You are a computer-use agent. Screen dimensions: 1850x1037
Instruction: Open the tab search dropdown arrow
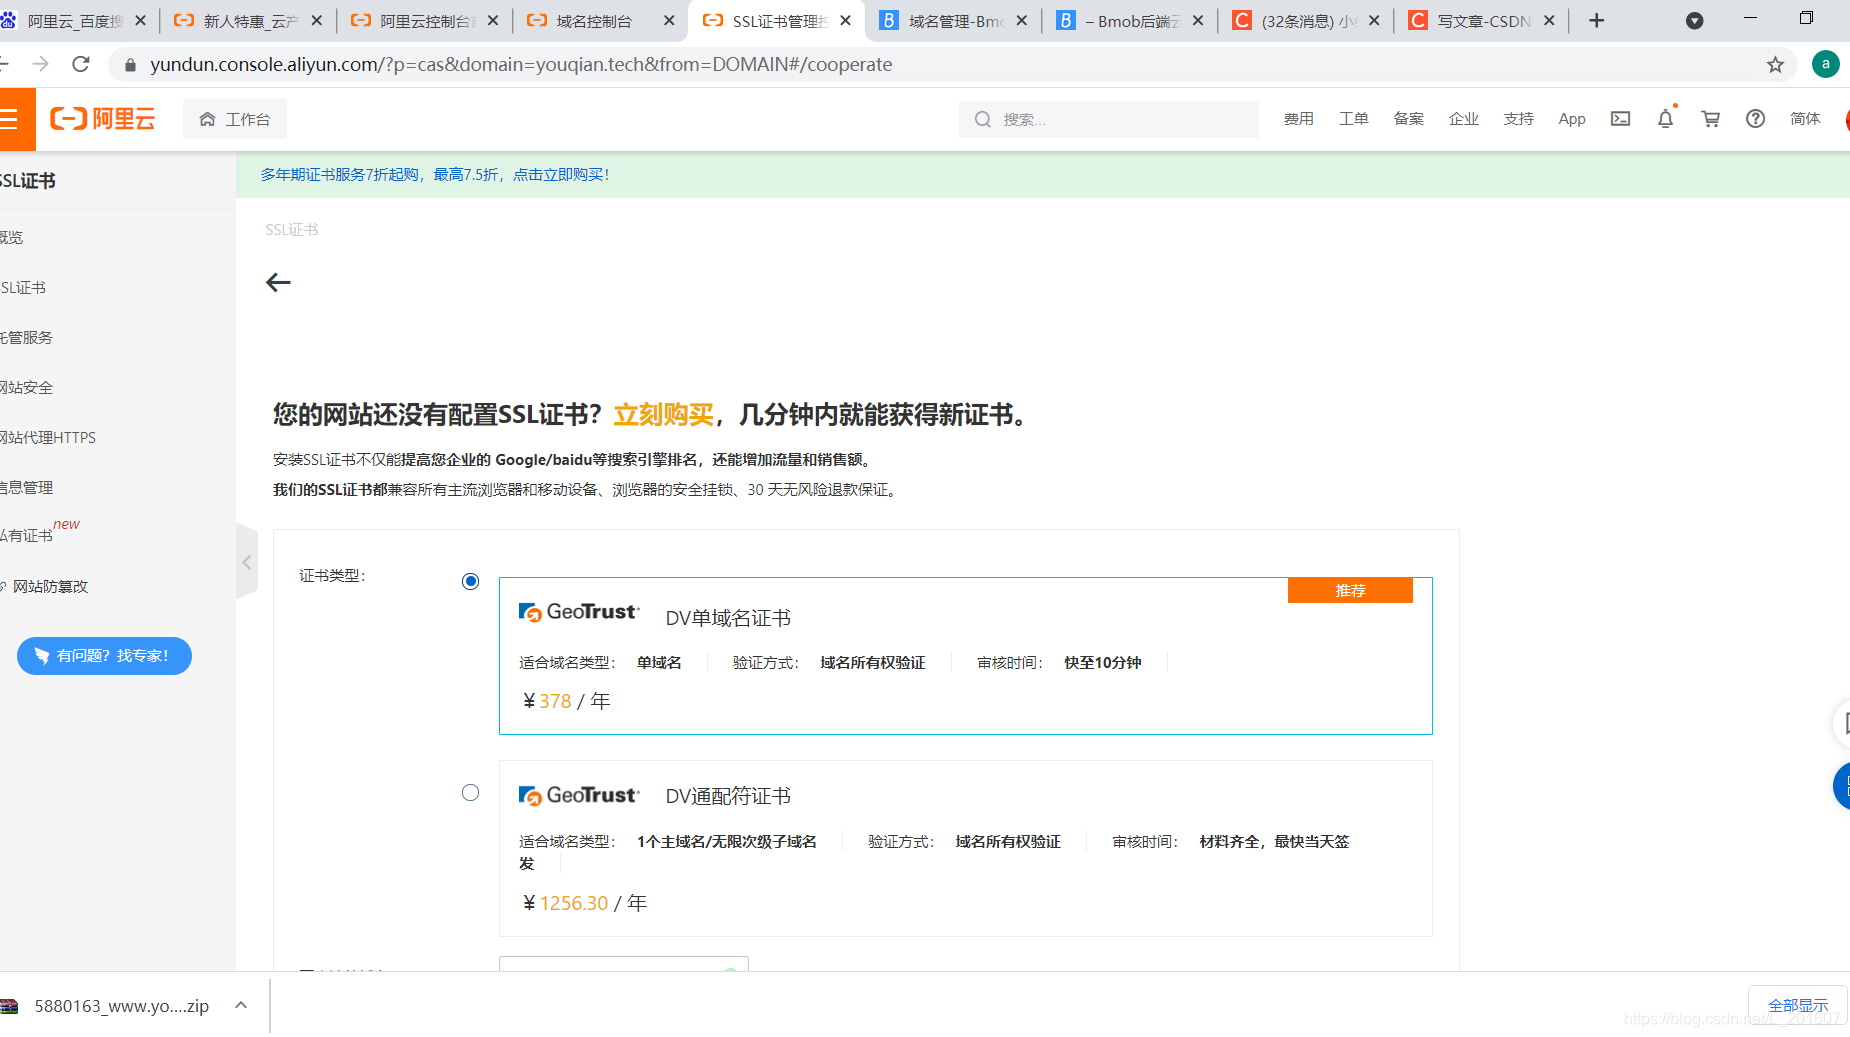(1695, 21)
